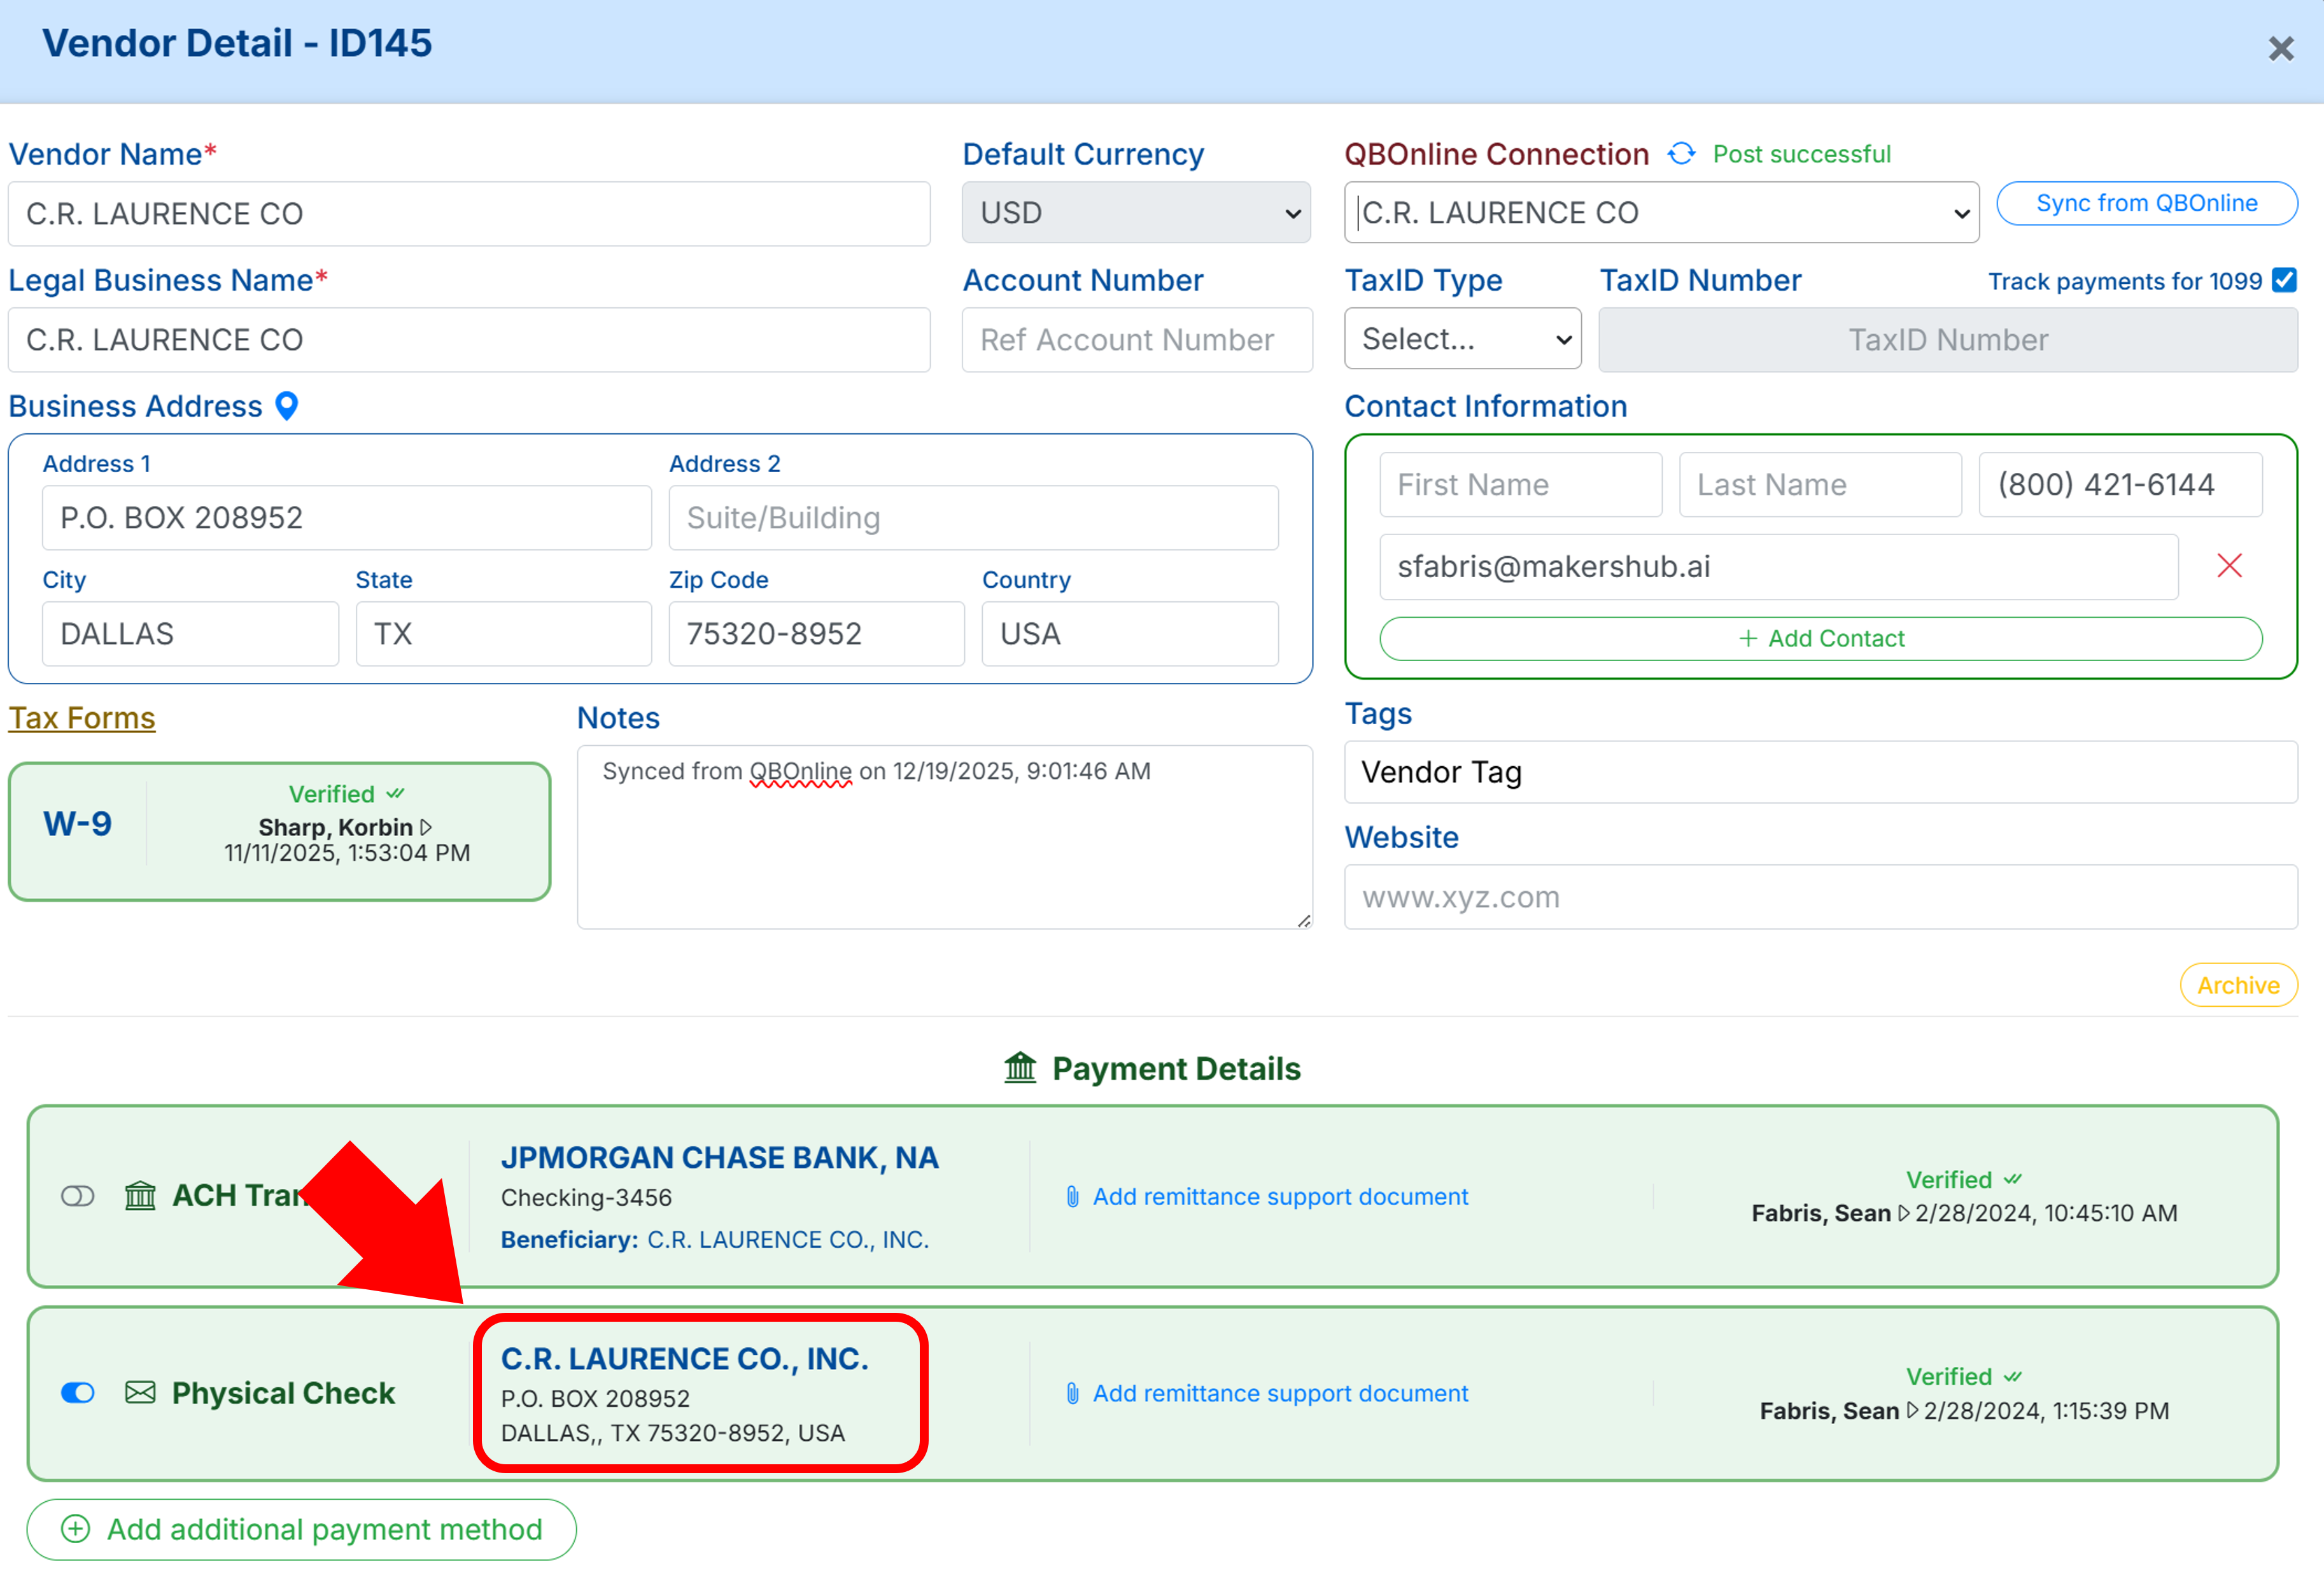The width and height of the screenshot is (2324, 1575).
Task: Toggle the ACH Transfer payment switch
Action: [78, 1196]
